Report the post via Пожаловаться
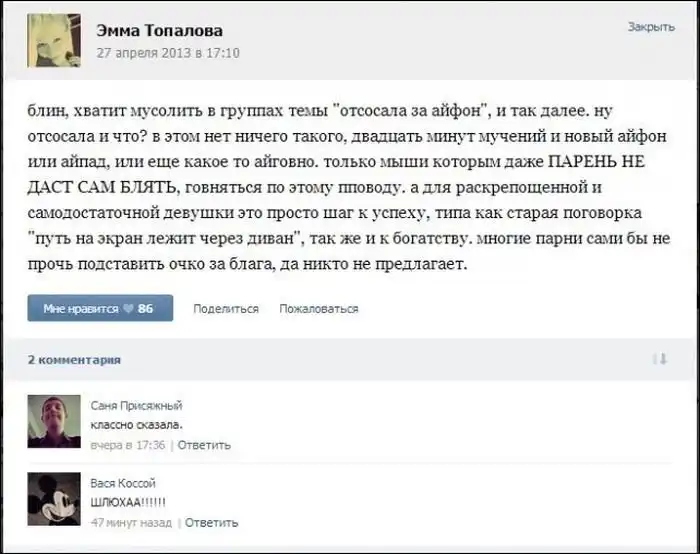Screen dimensions: 700x554 pos(319,308)
